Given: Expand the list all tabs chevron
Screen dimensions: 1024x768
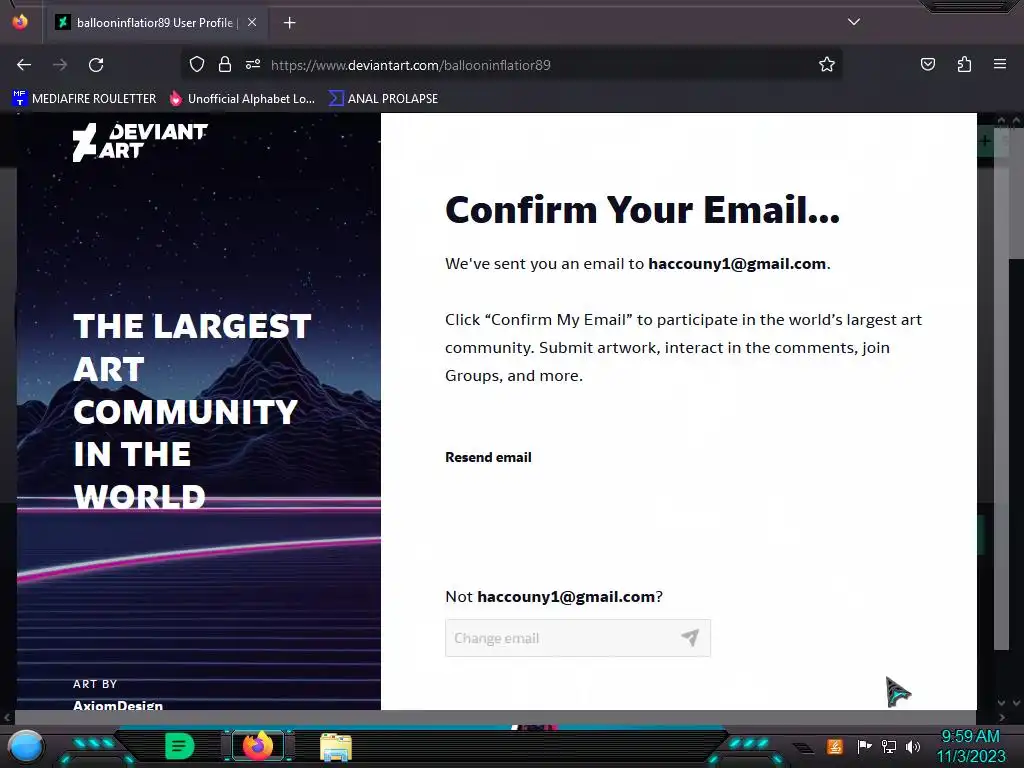Looking at the screenshot, I should [x=854, y=22].
